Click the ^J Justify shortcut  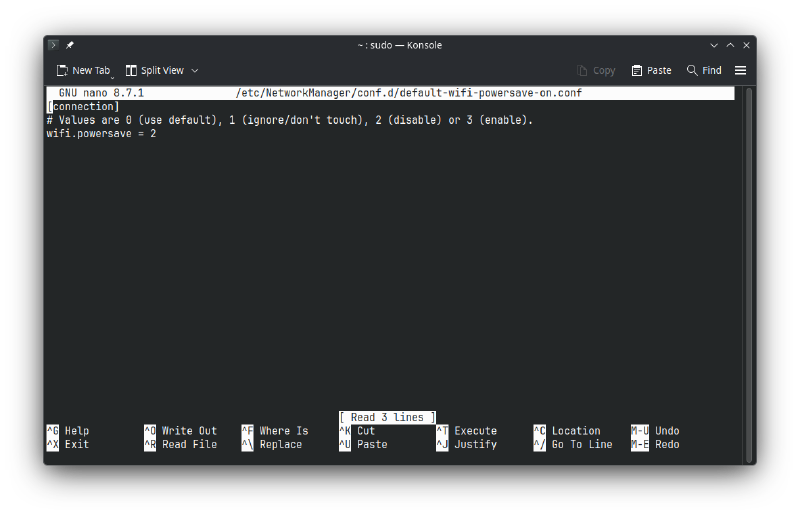[467, 445]
